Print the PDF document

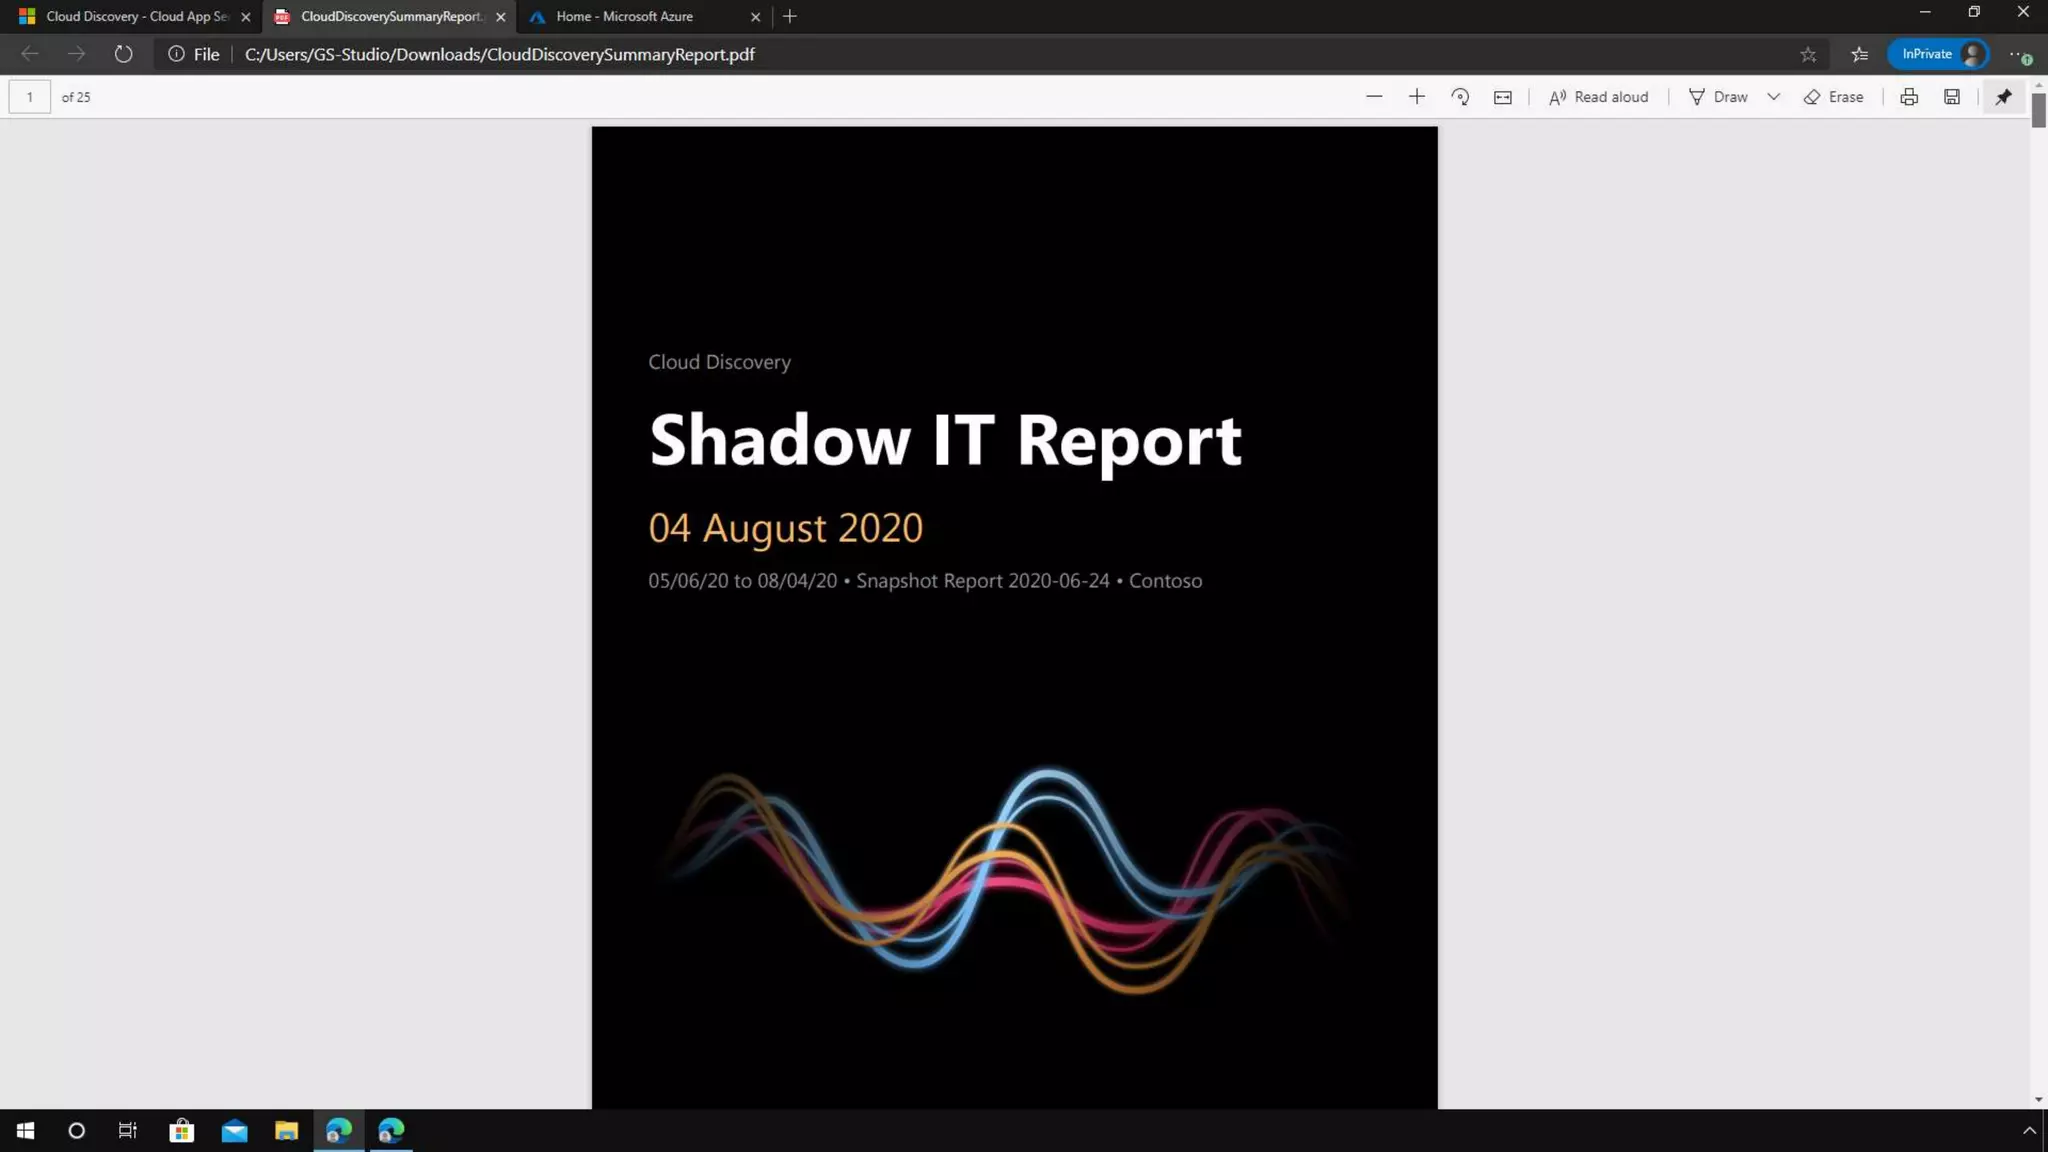[1909, 97]
